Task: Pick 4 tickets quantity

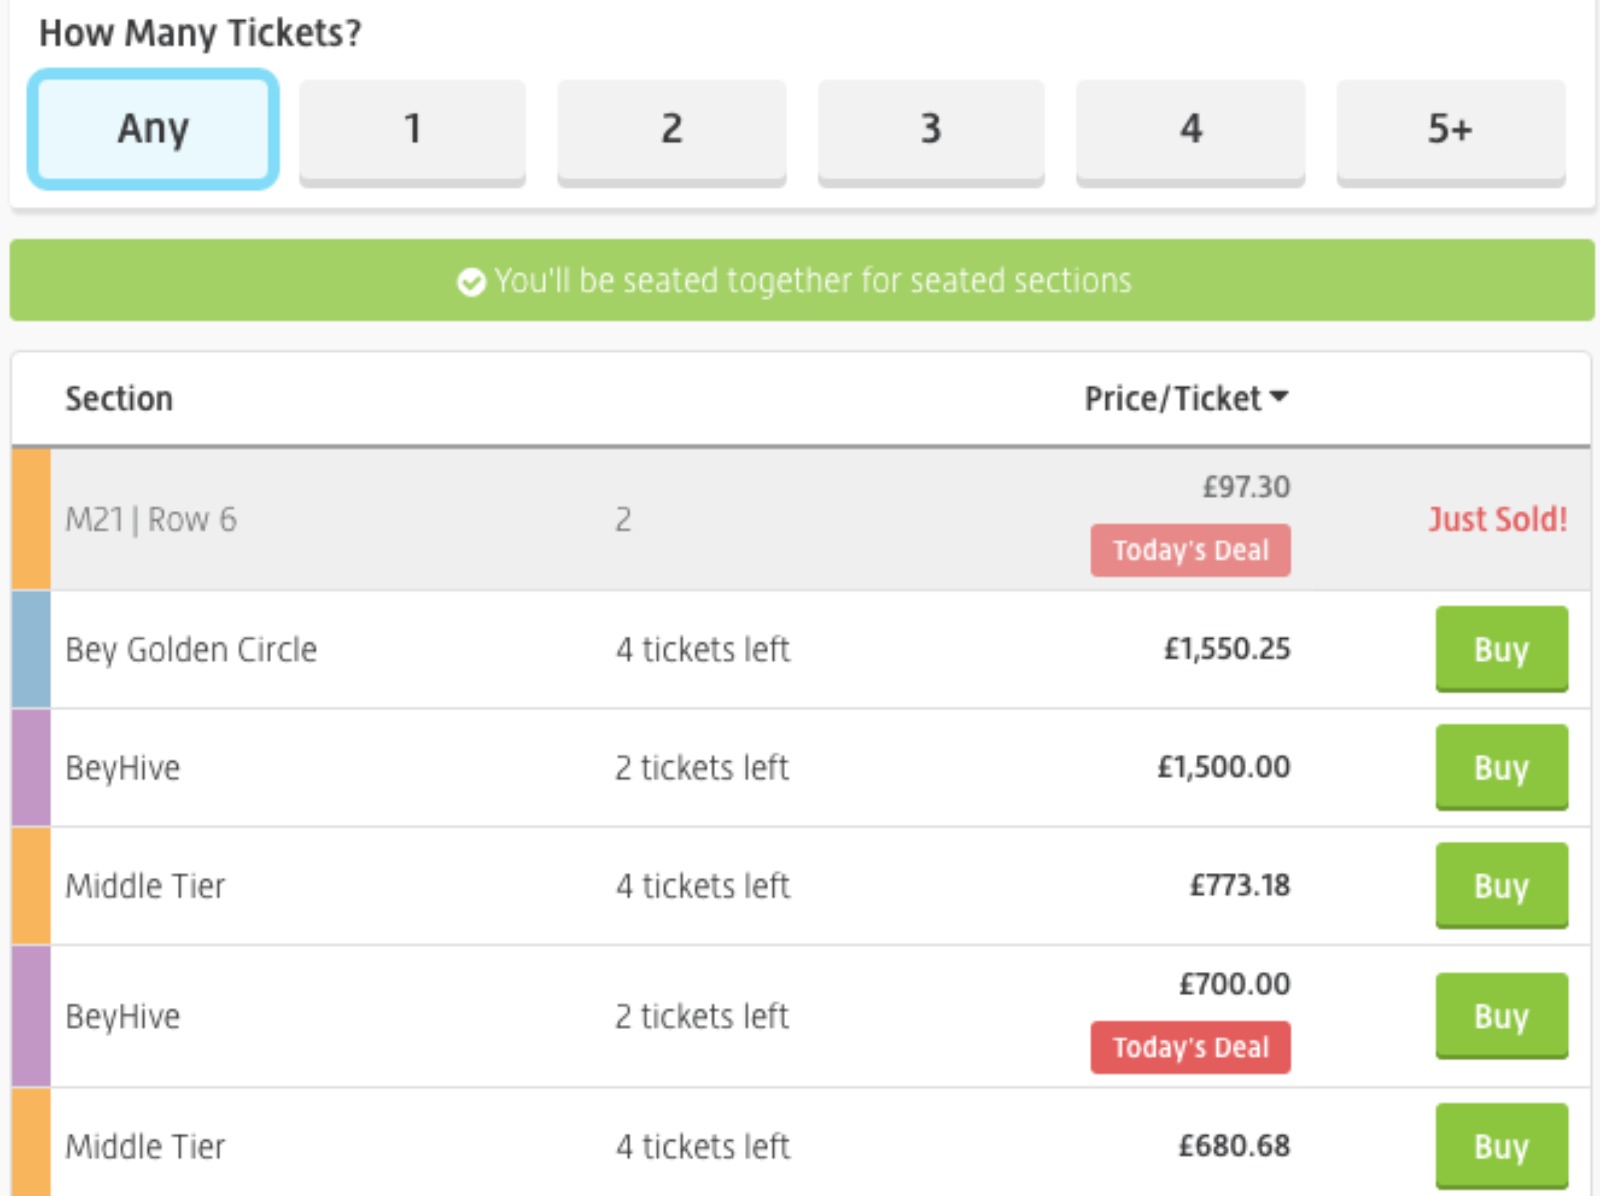Action: 1190,129
